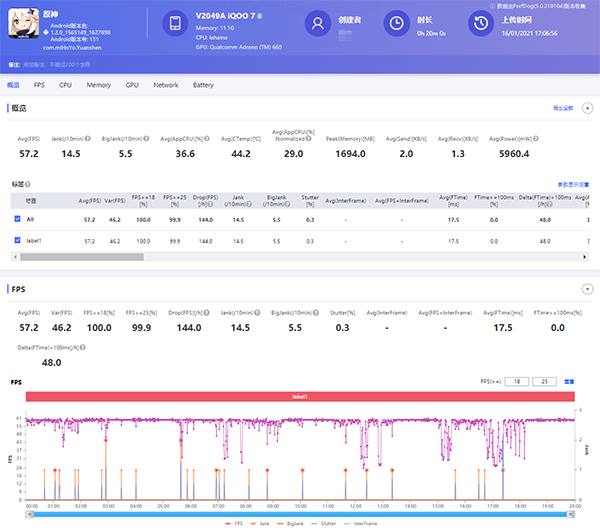The height and width of the screenshot is (528, 600).
Task: Toggle the All row checkbox
Action: [x=18, y=219]
